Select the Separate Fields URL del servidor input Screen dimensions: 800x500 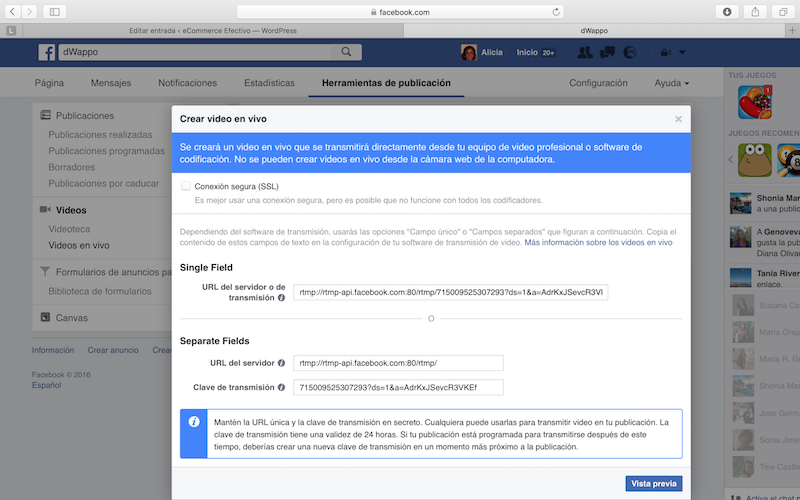point(398,363)
